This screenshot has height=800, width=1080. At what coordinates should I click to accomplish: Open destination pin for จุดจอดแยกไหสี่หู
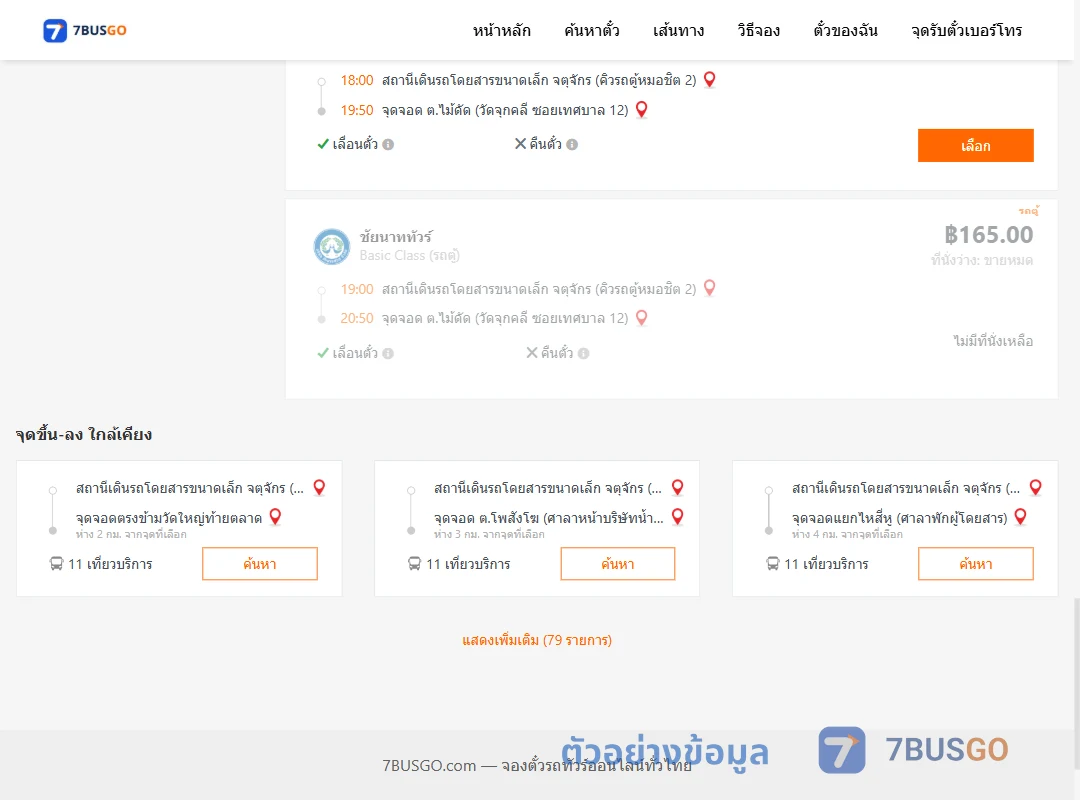1021,517
